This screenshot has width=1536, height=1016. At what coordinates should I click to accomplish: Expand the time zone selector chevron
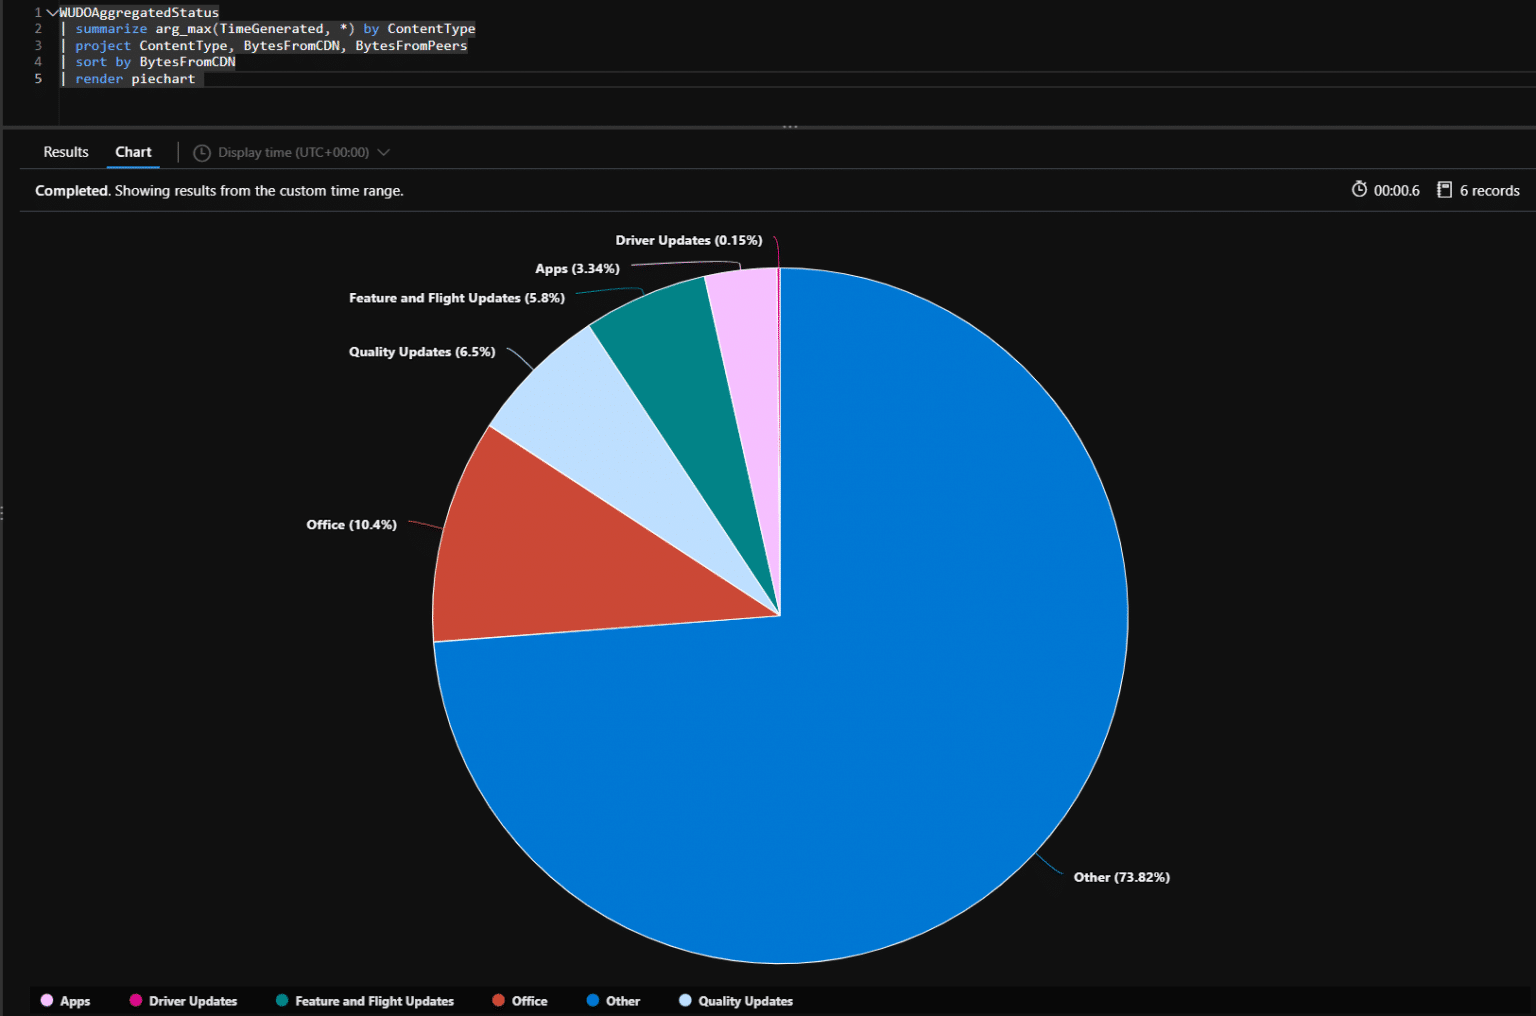tap(385, 152)
